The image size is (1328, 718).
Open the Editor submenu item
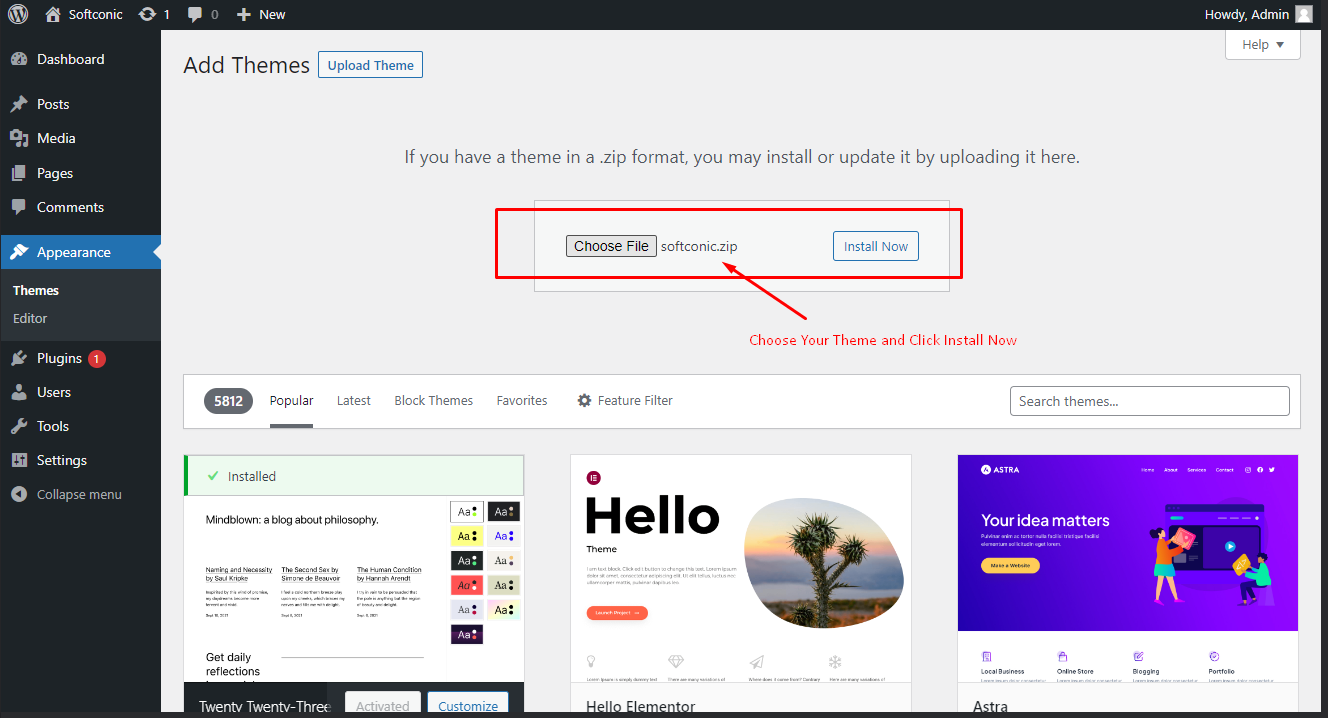(30, 318)
